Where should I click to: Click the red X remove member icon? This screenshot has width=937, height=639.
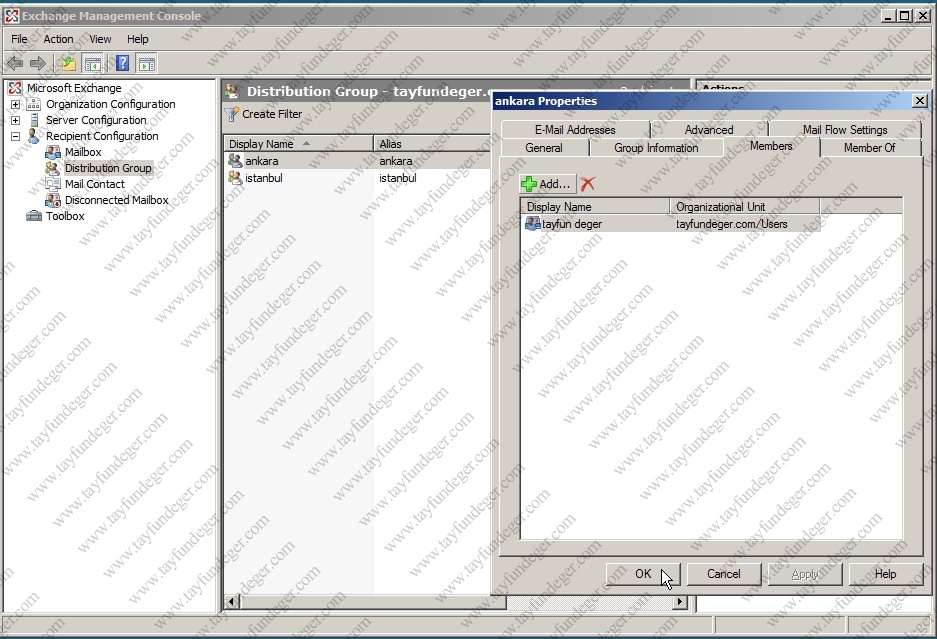(587, 184)
